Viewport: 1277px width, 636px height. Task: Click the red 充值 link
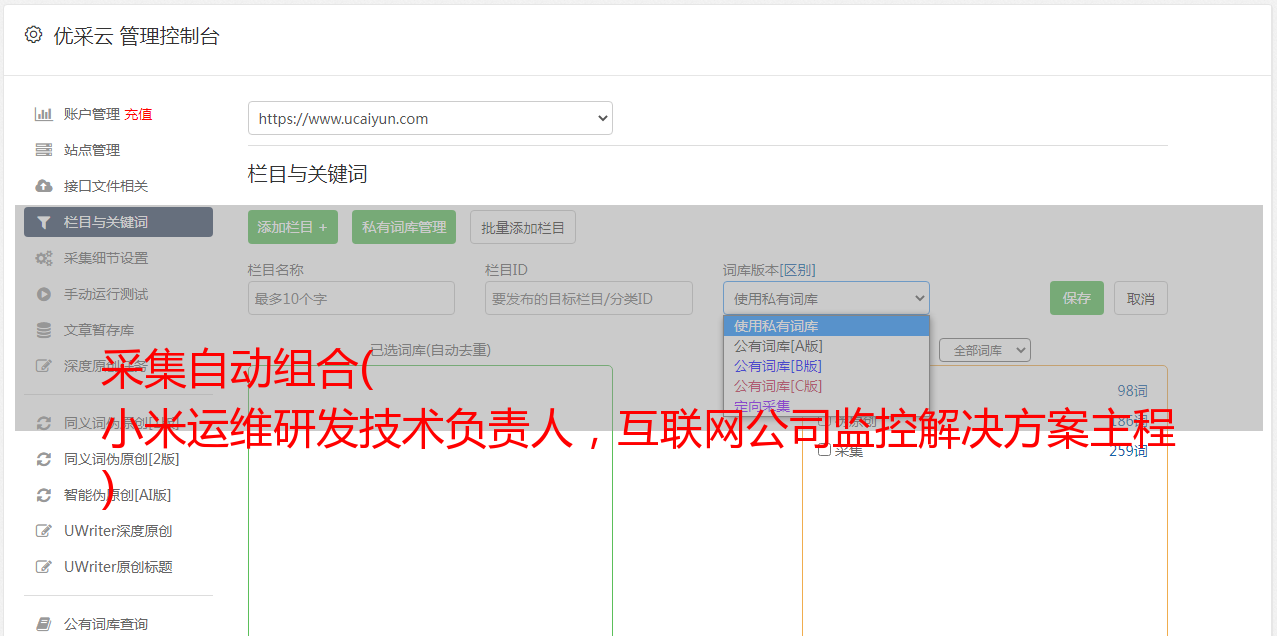click(138, 114)
